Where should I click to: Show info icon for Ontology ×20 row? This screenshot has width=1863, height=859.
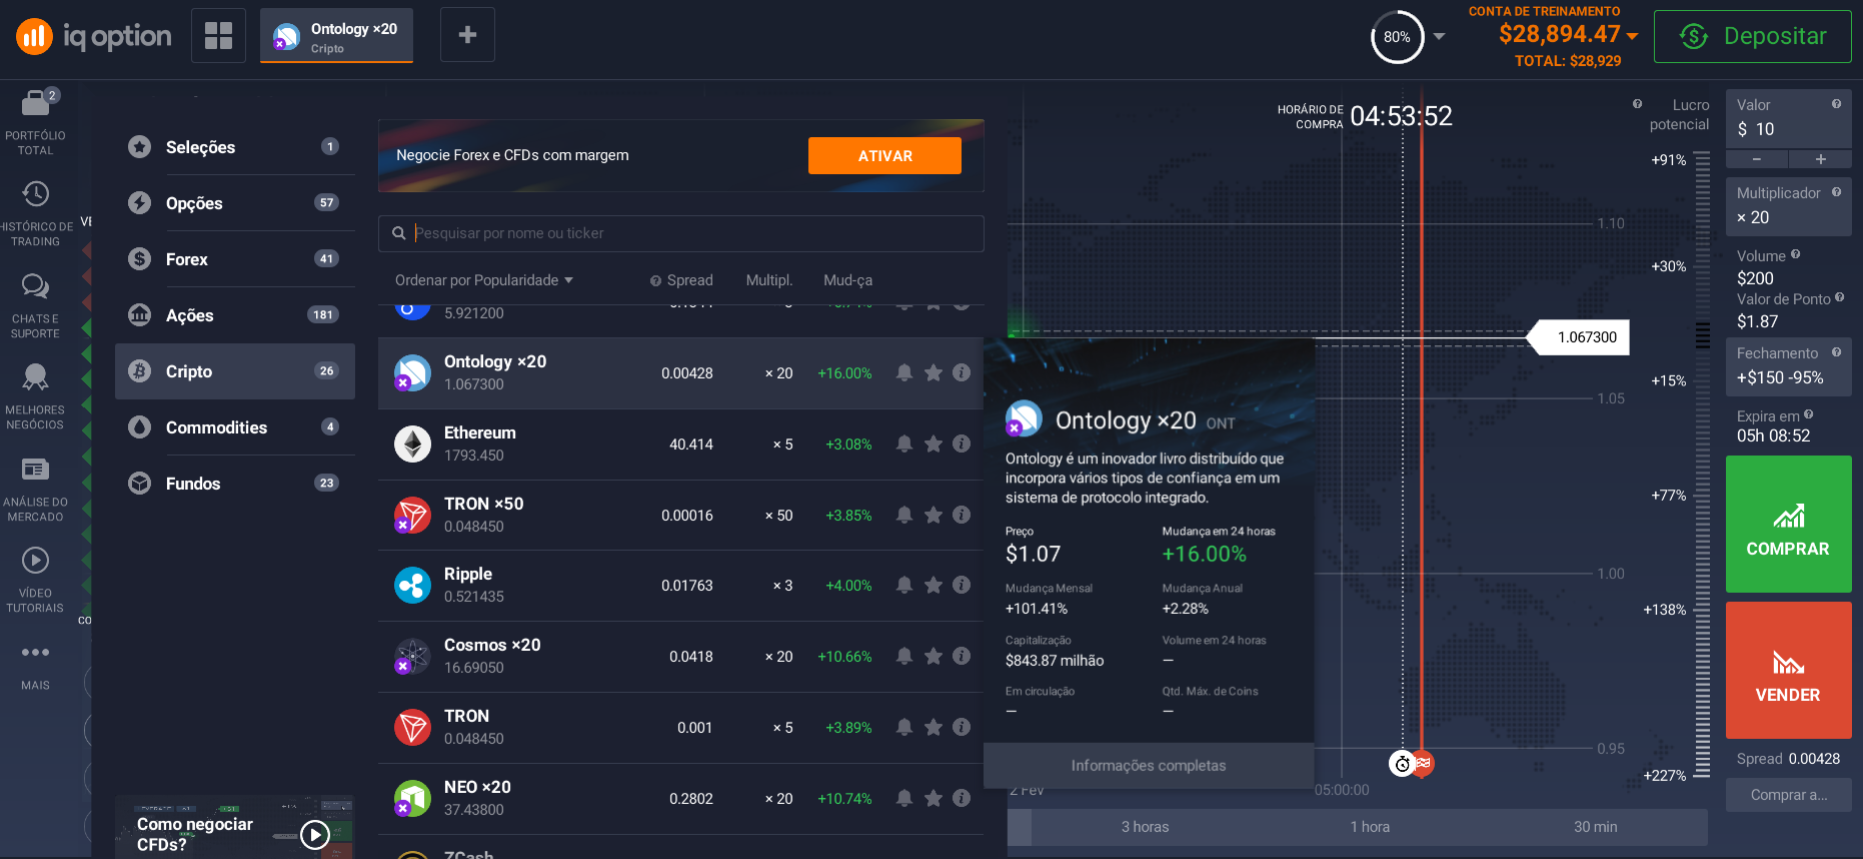[x=962, y=373]
